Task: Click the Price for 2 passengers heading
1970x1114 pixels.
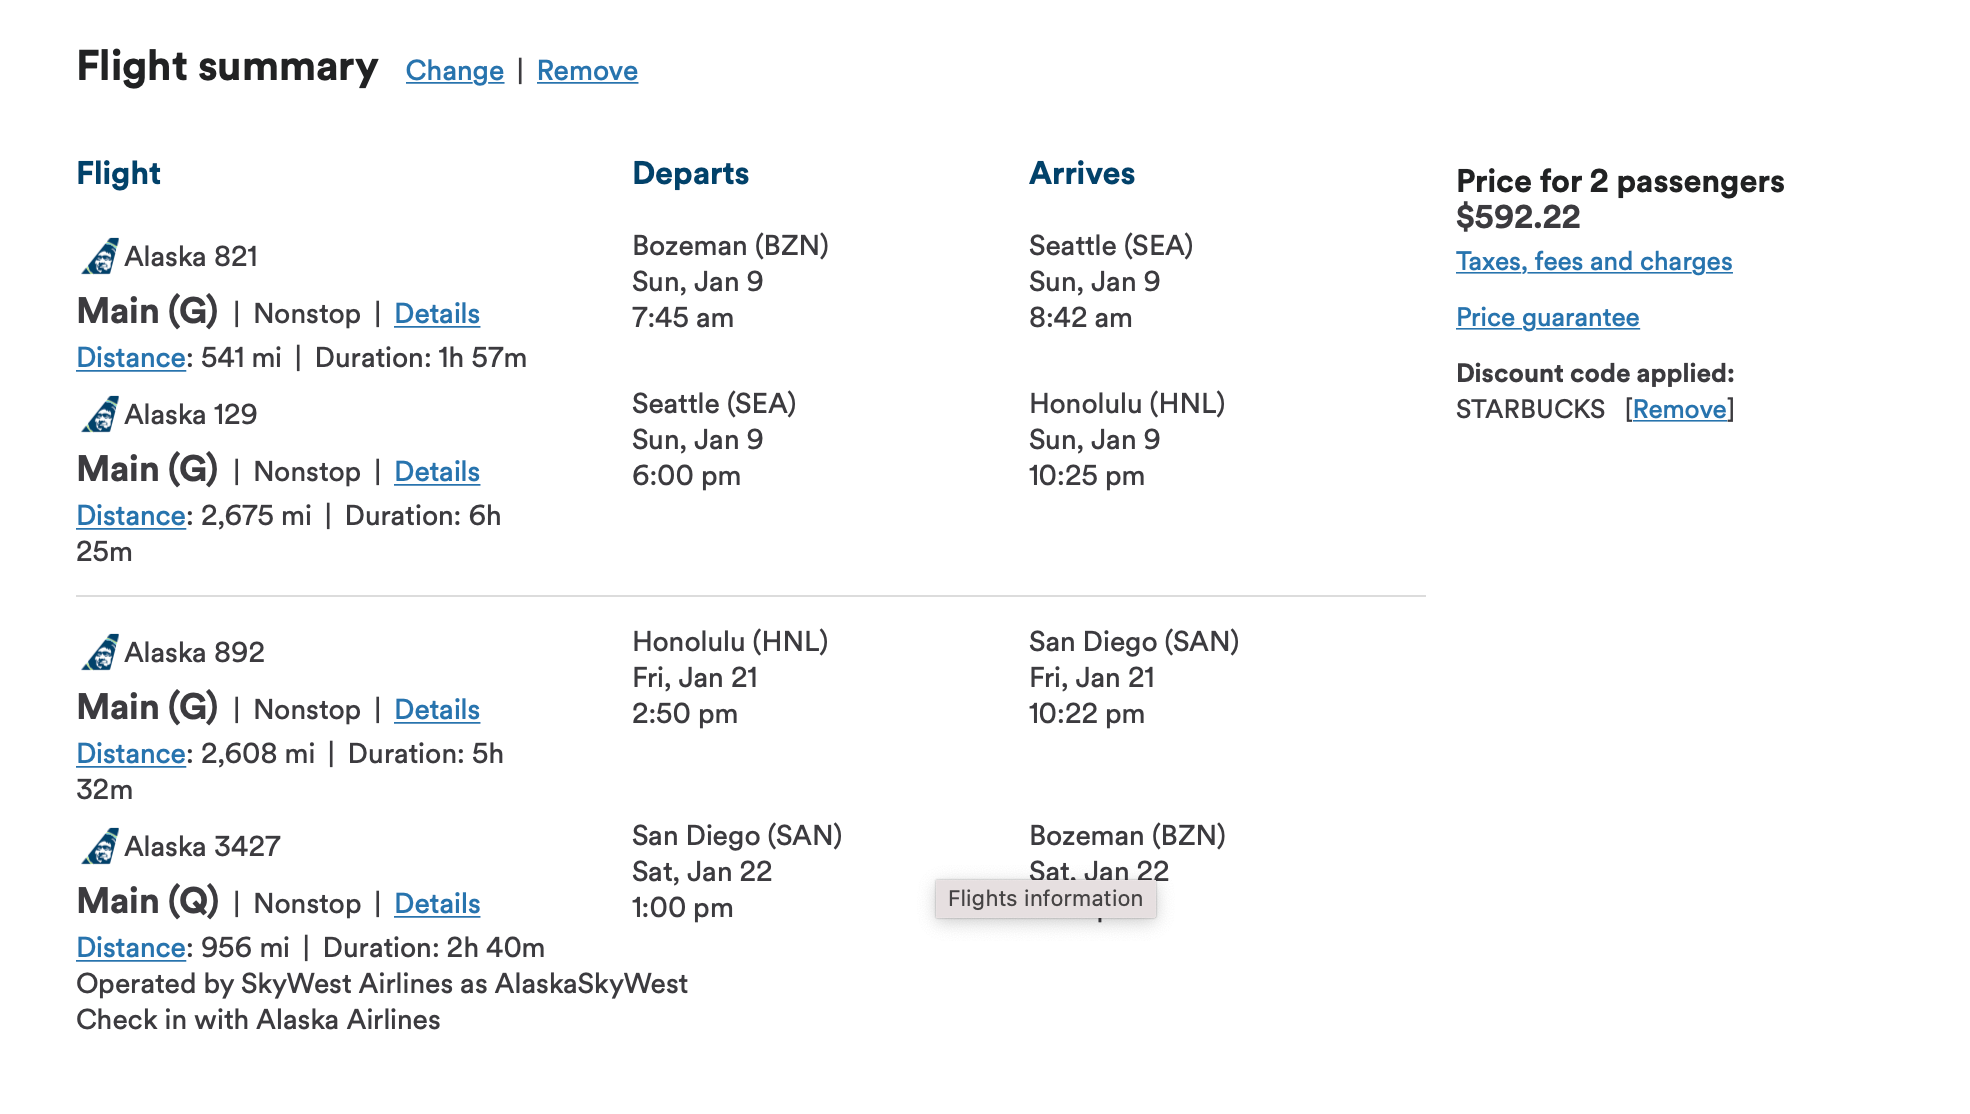Action: click(1620, 182)
